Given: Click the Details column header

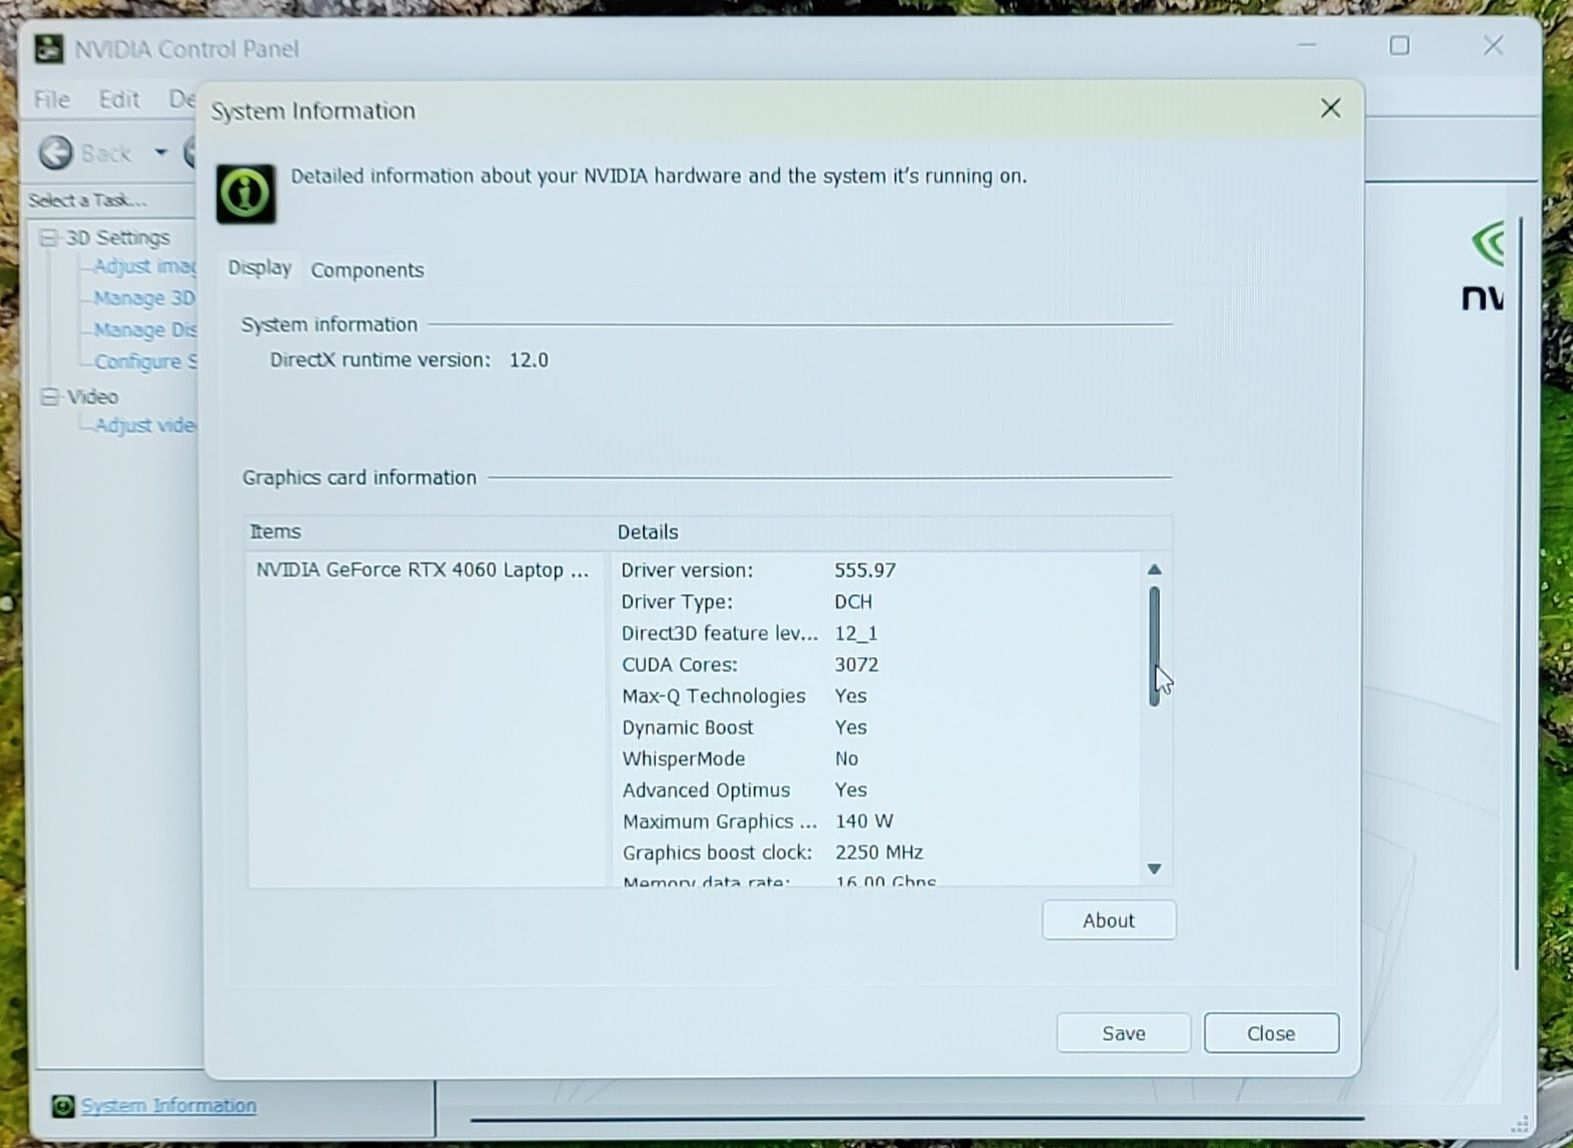Looking at the screenshot, I should click(x=890, y=532).
